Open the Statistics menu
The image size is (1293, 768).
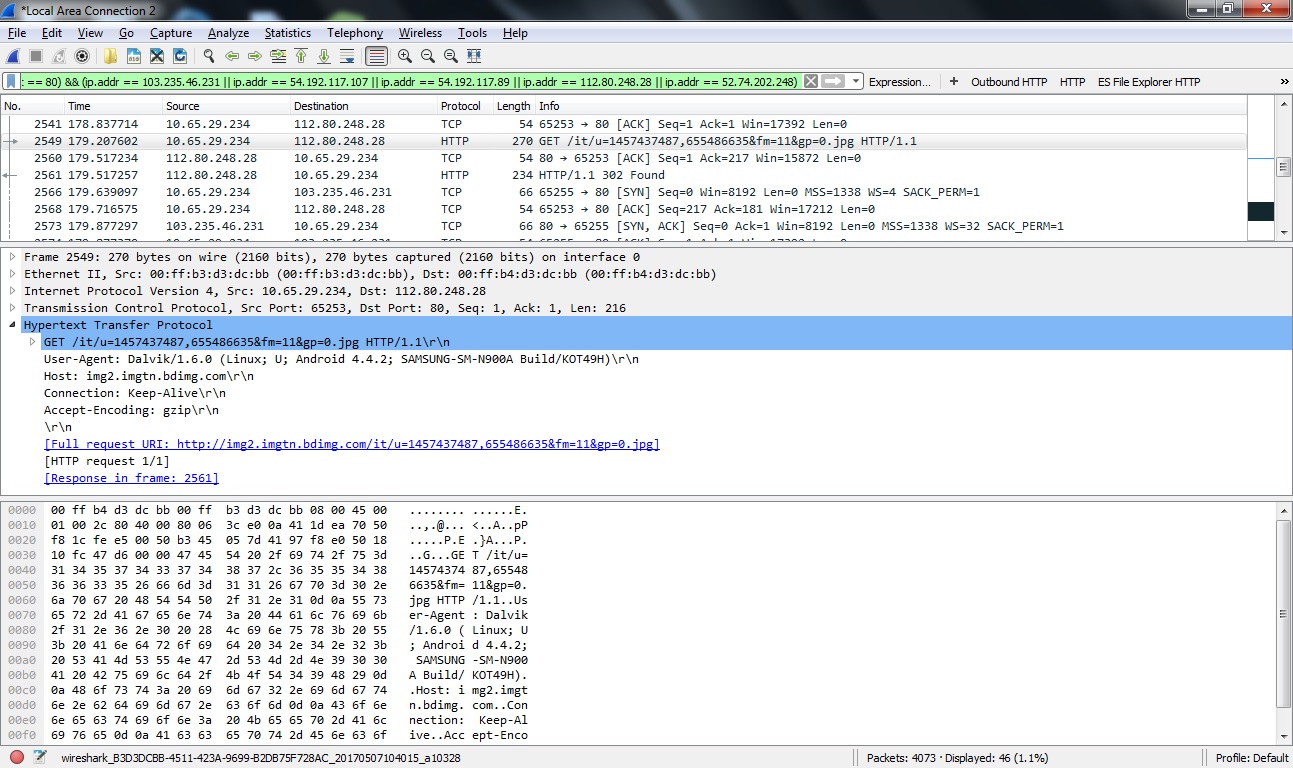tap(287, 33)
